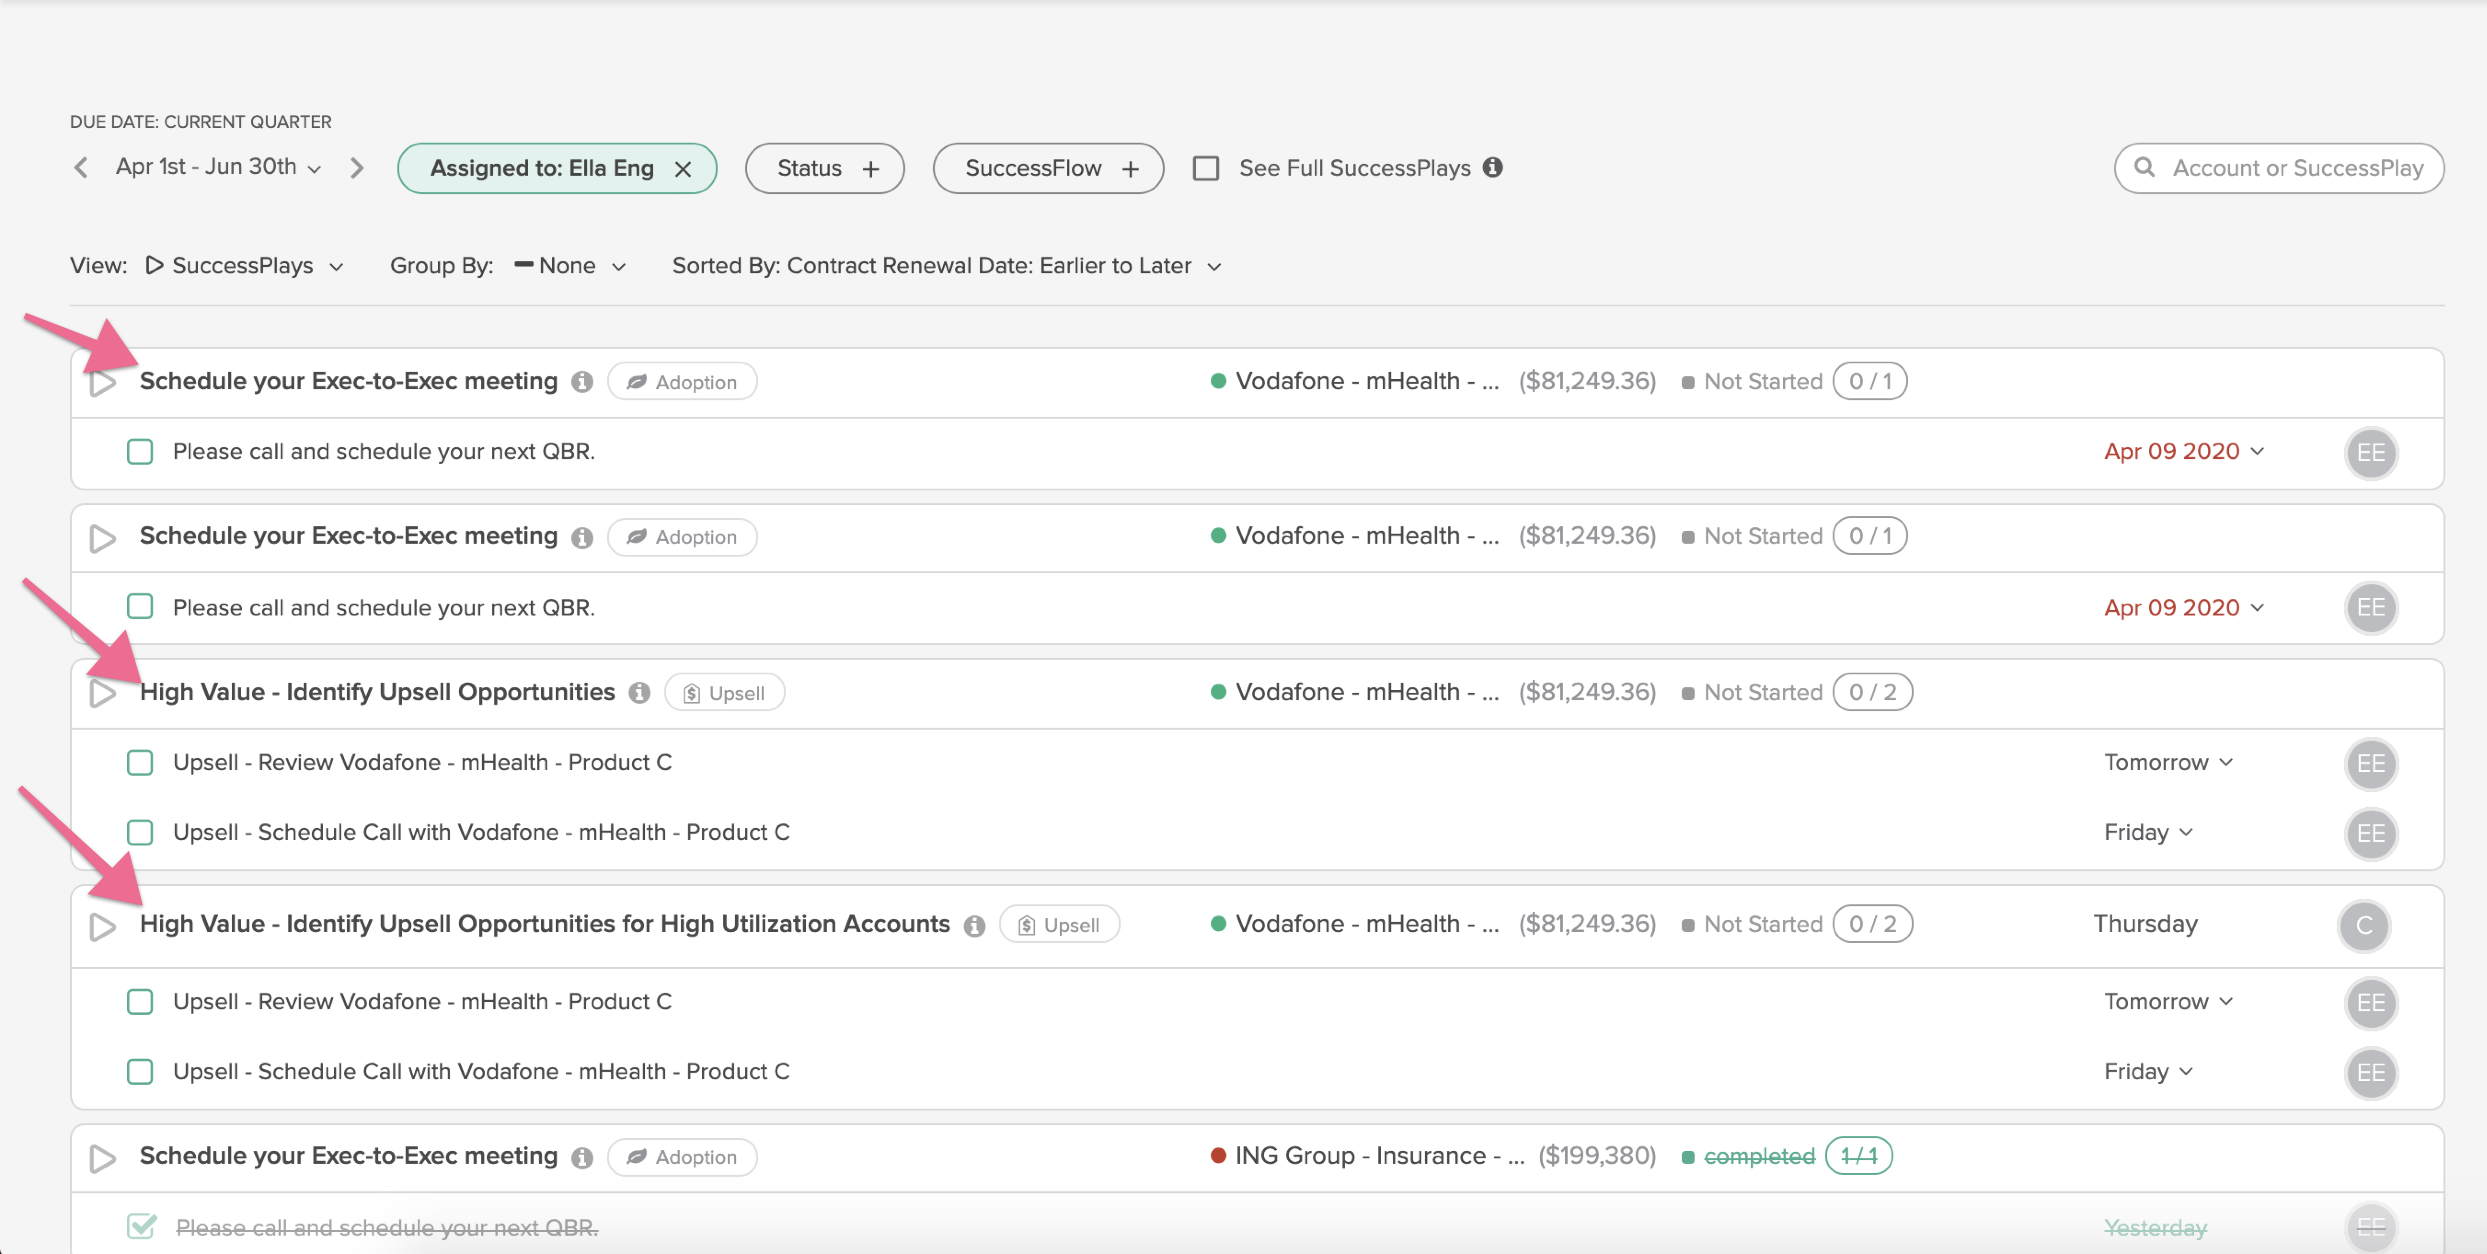
Task: Open Vodafone account on Identify Upsell Opportunities play
Action: [1367, 692]
